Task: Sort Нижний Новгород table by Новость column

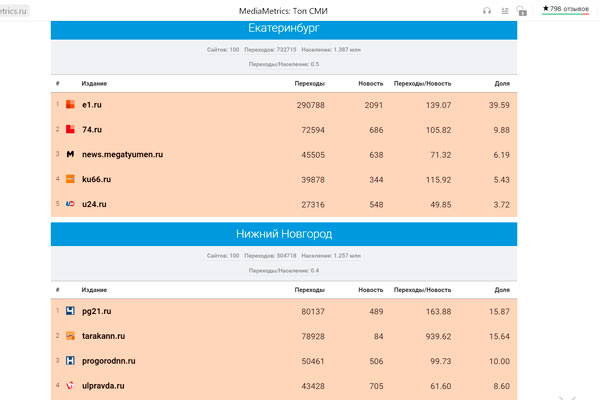Action: click(370, 289)
